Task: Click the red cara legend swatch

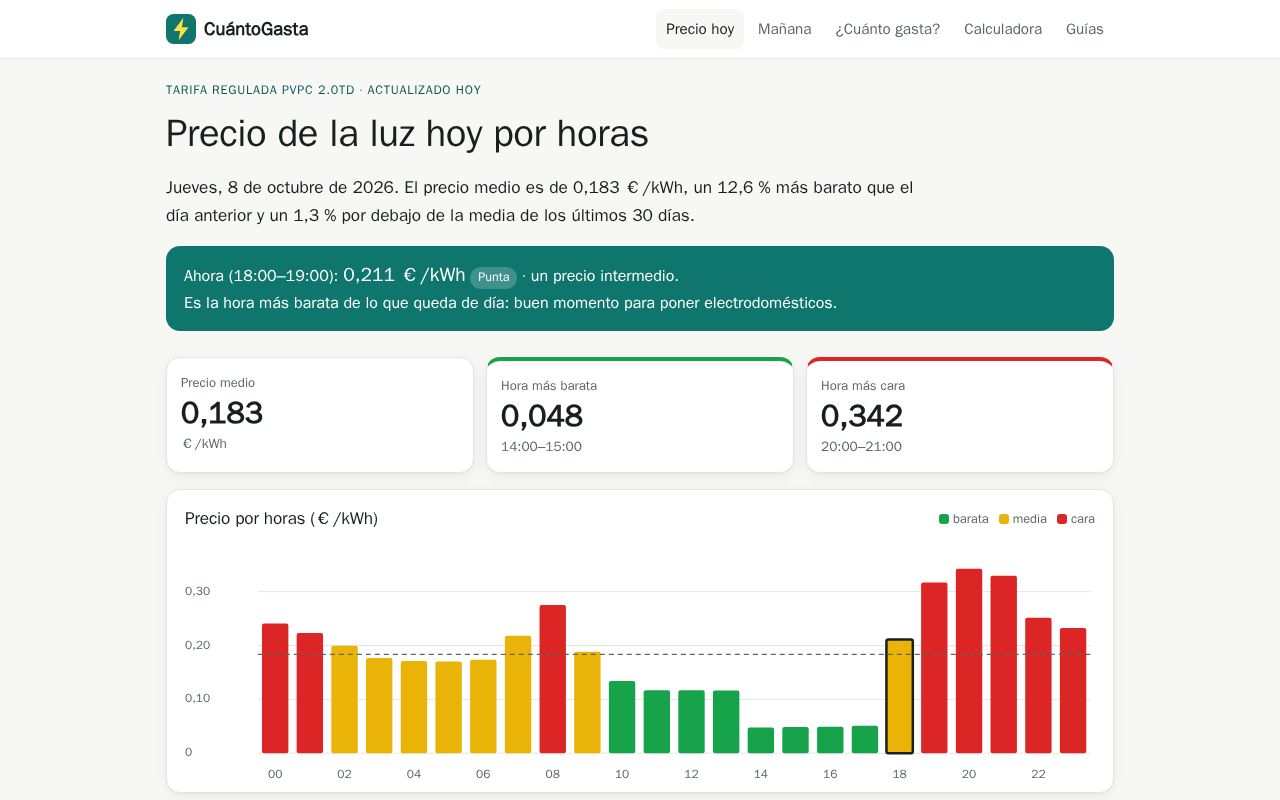Action: (x=1062, y=519)
